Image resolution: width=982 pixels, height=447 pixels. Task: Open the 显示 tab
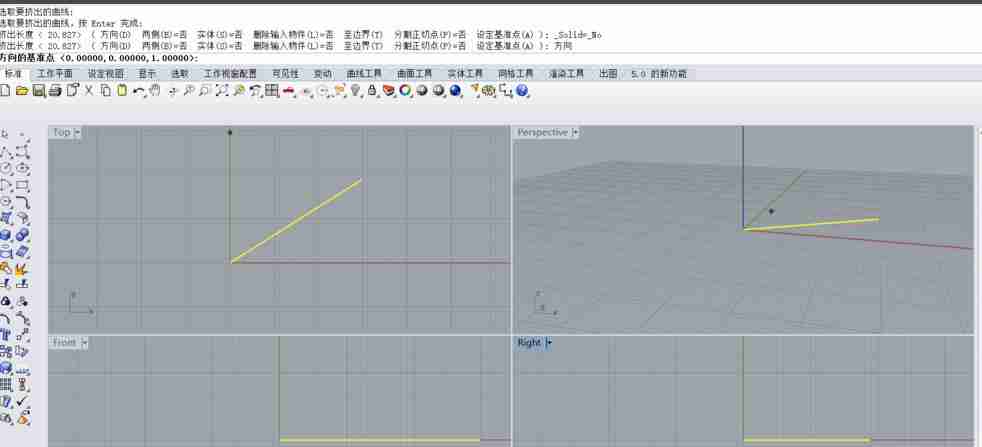click(147, 74)
